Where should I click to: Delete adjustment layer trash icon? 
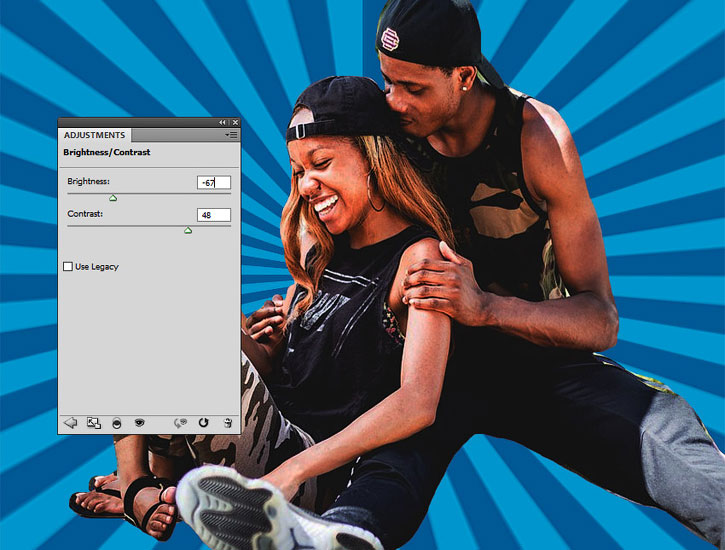pos(227,422)
